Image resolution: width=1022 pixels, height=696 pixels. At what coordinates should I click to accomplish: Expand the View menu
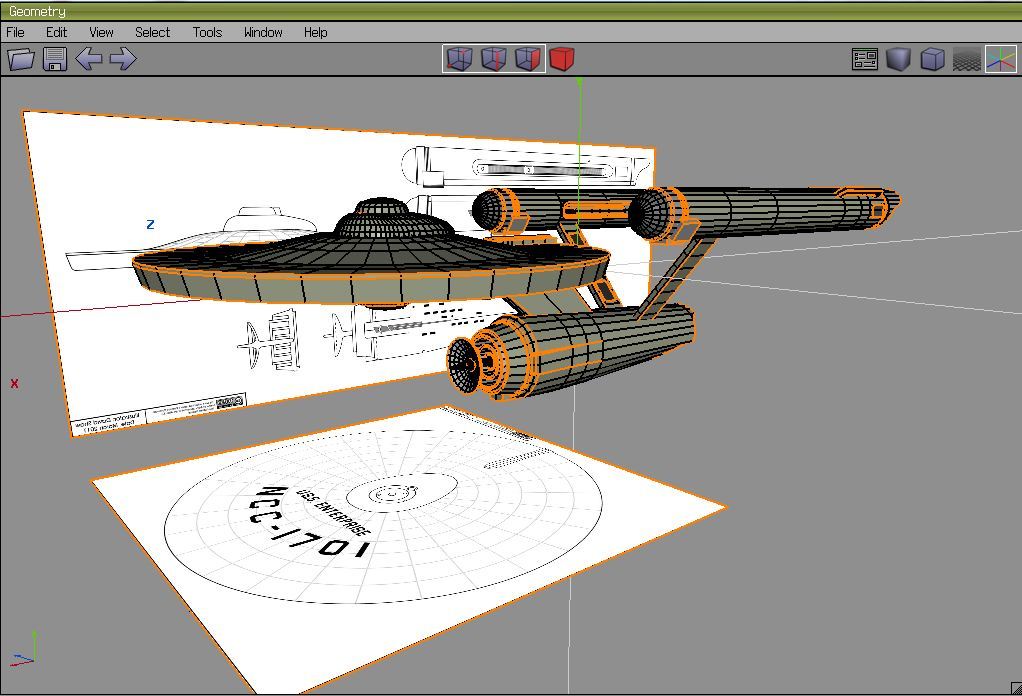tap(101, 32)
